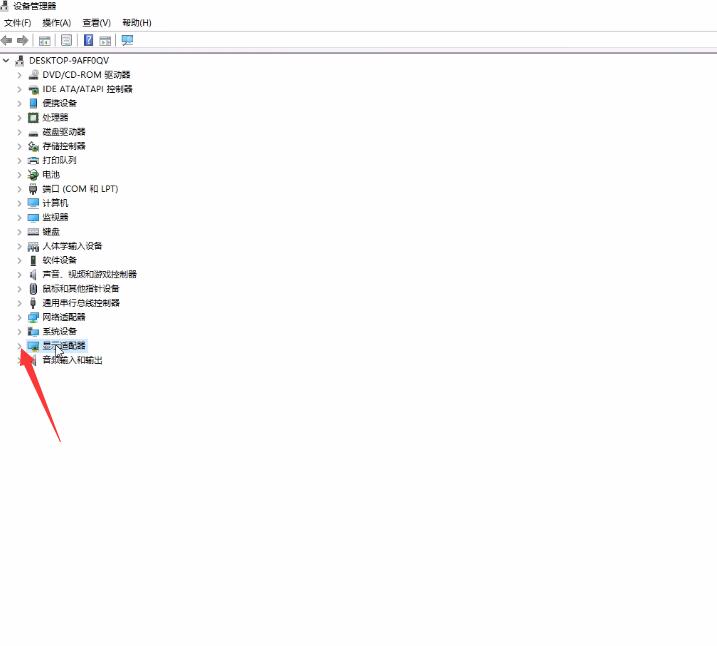The width and height of the screenshot is (717, 646).
Task: Click the 显示适配器 display adapter icon
Action: coord(33,346)
